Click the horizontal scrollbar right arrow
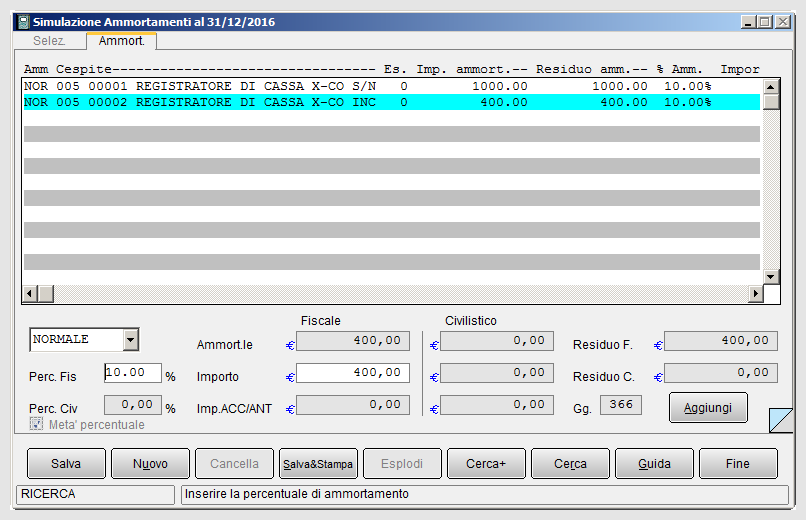The height and width of the screenshot is (520, 806). tap(756, 294)
